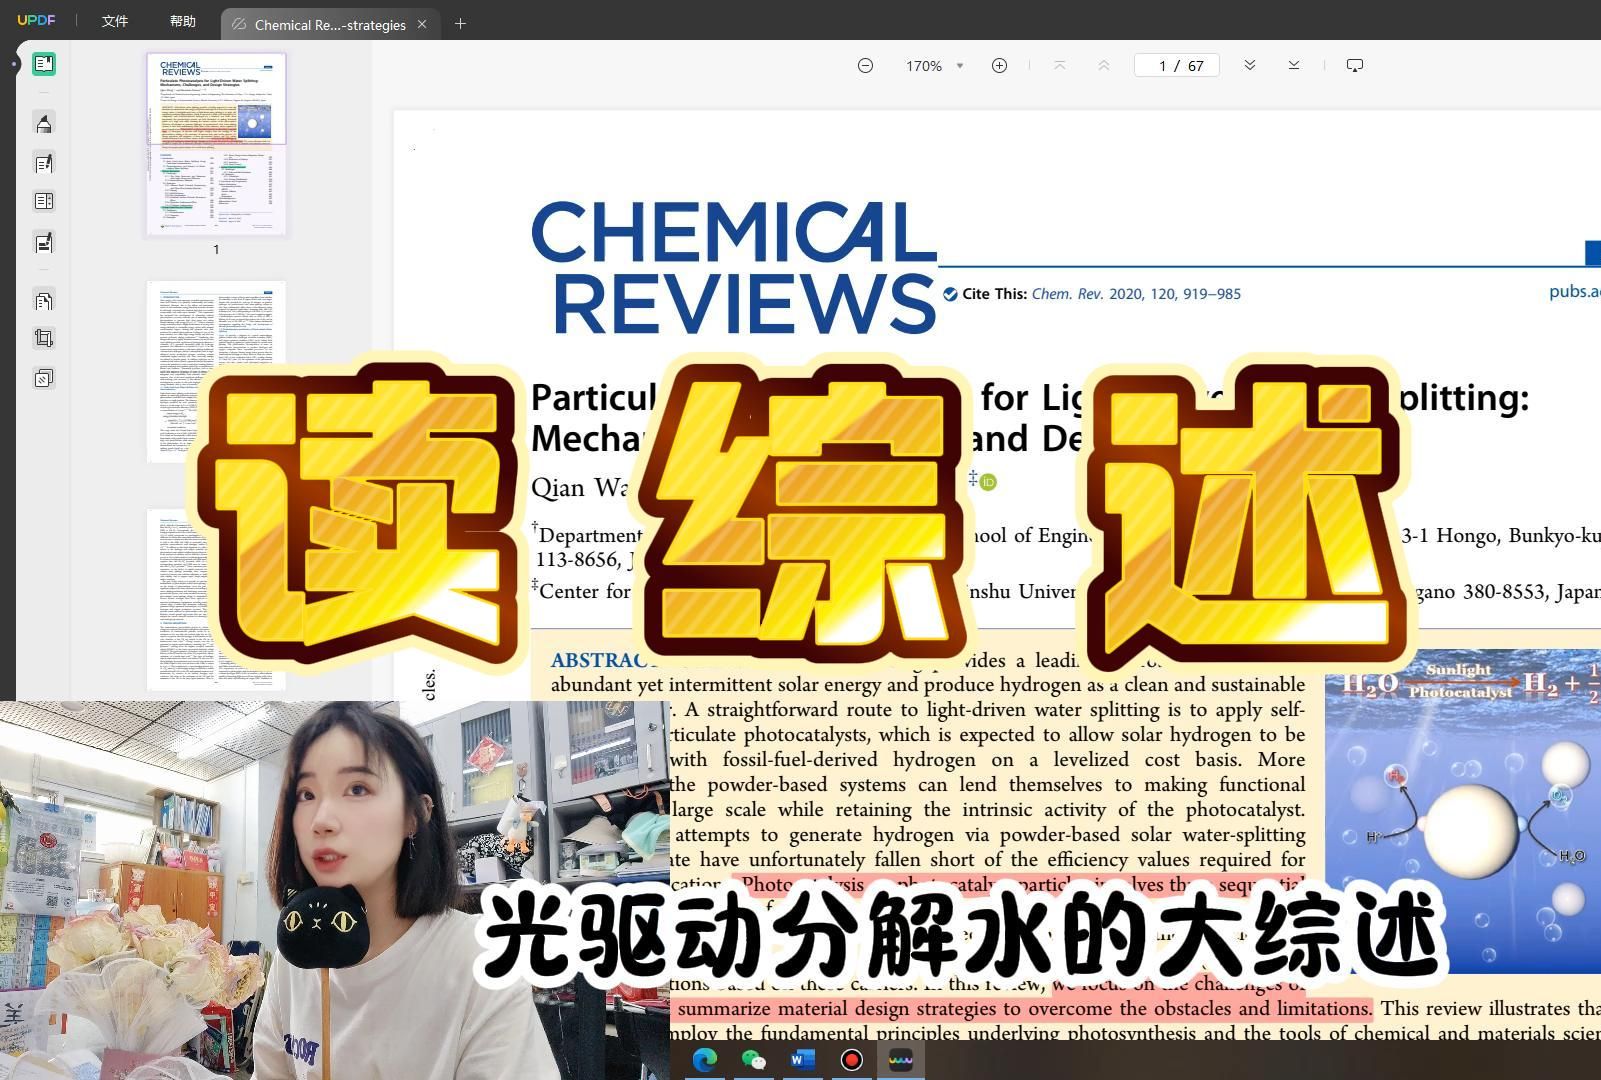Start presentation slideshow mode icon
1601x1080 pixels.
click(x=1355, y=65)
